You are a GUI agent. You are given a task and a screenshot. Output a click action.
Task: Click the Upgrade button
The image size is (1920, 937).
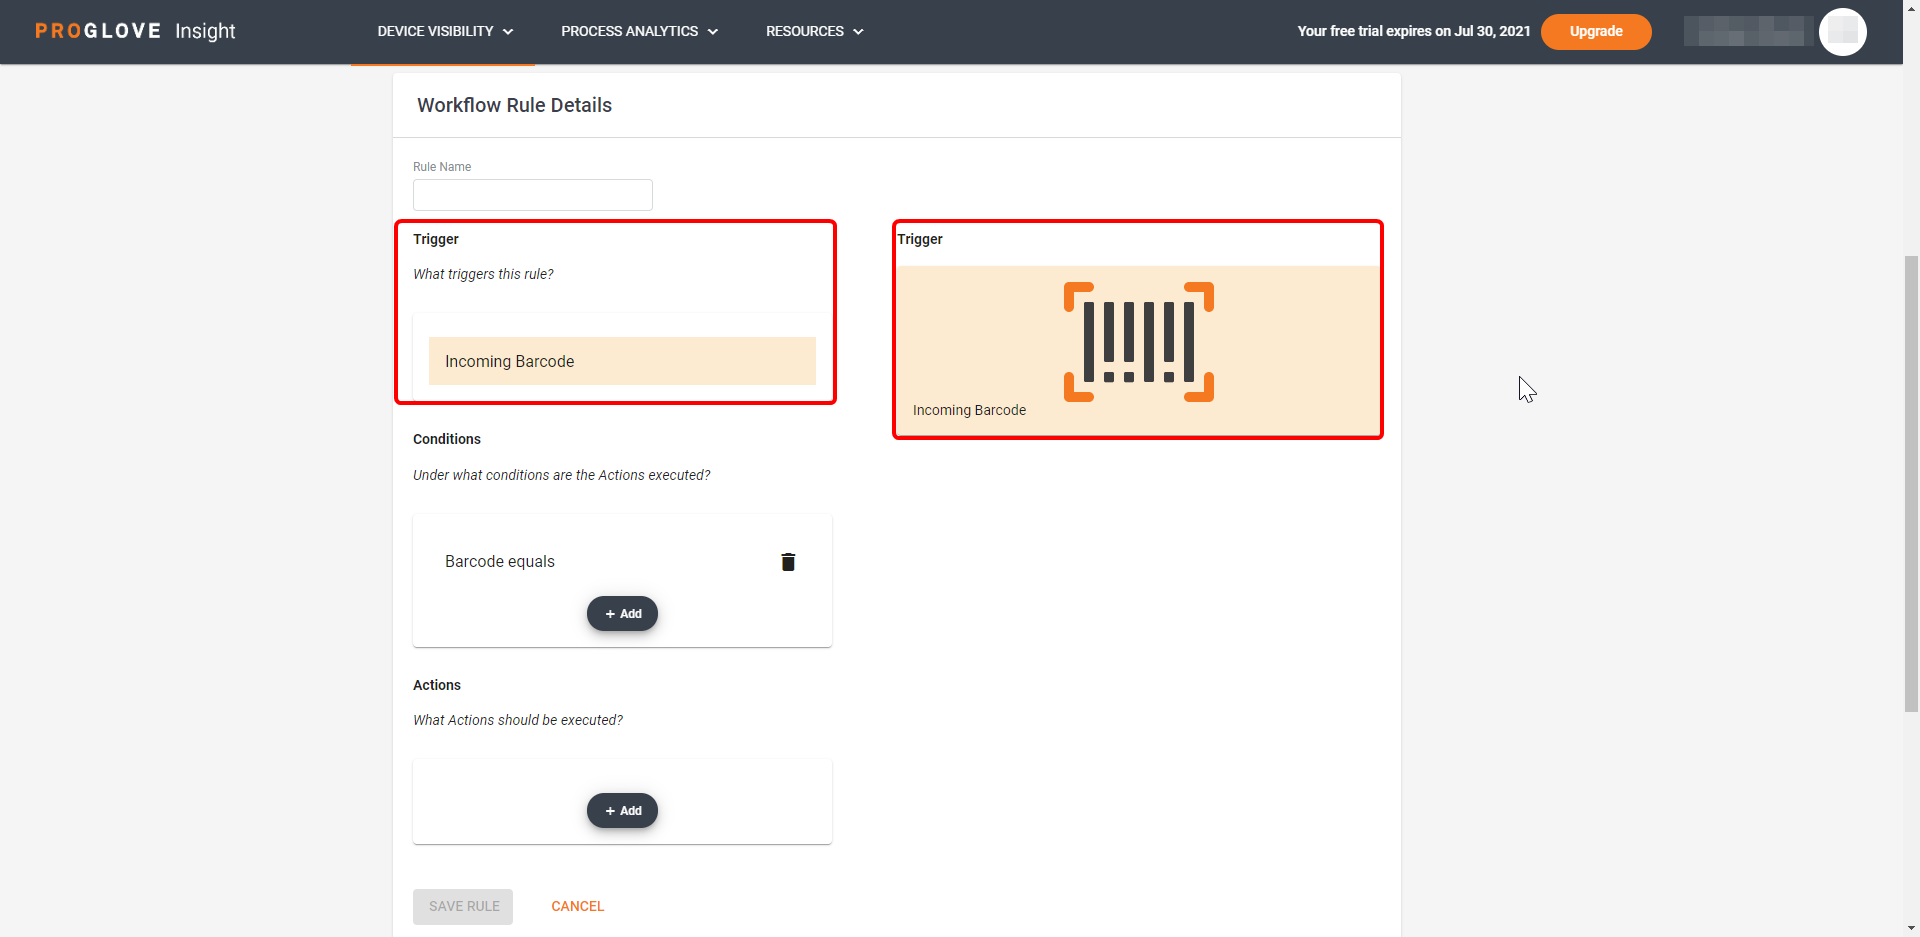pos(1596,31)
